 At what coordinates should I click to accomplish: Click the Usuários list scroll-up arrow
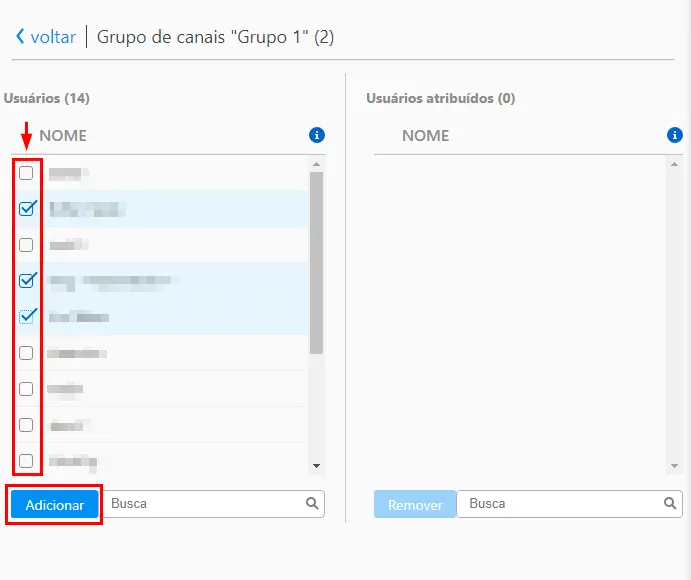pyautogui.click(x=316, y=164)
